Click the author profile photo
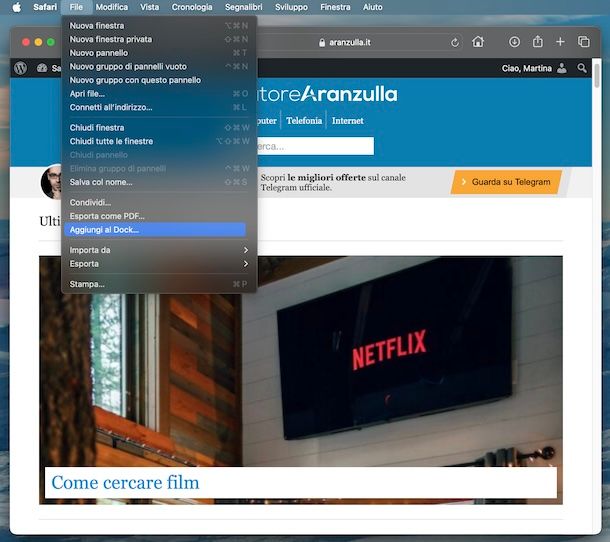Image resolution: width=610 pixels, height=542 pixels. [x=51, y=182]
